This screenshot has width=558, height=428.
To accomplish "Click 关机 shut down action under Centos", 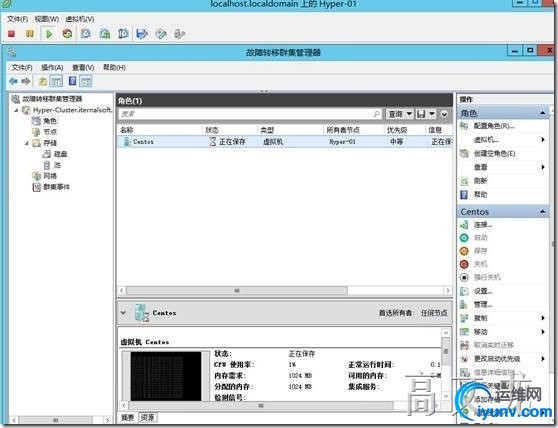I will tap(480, 264).
